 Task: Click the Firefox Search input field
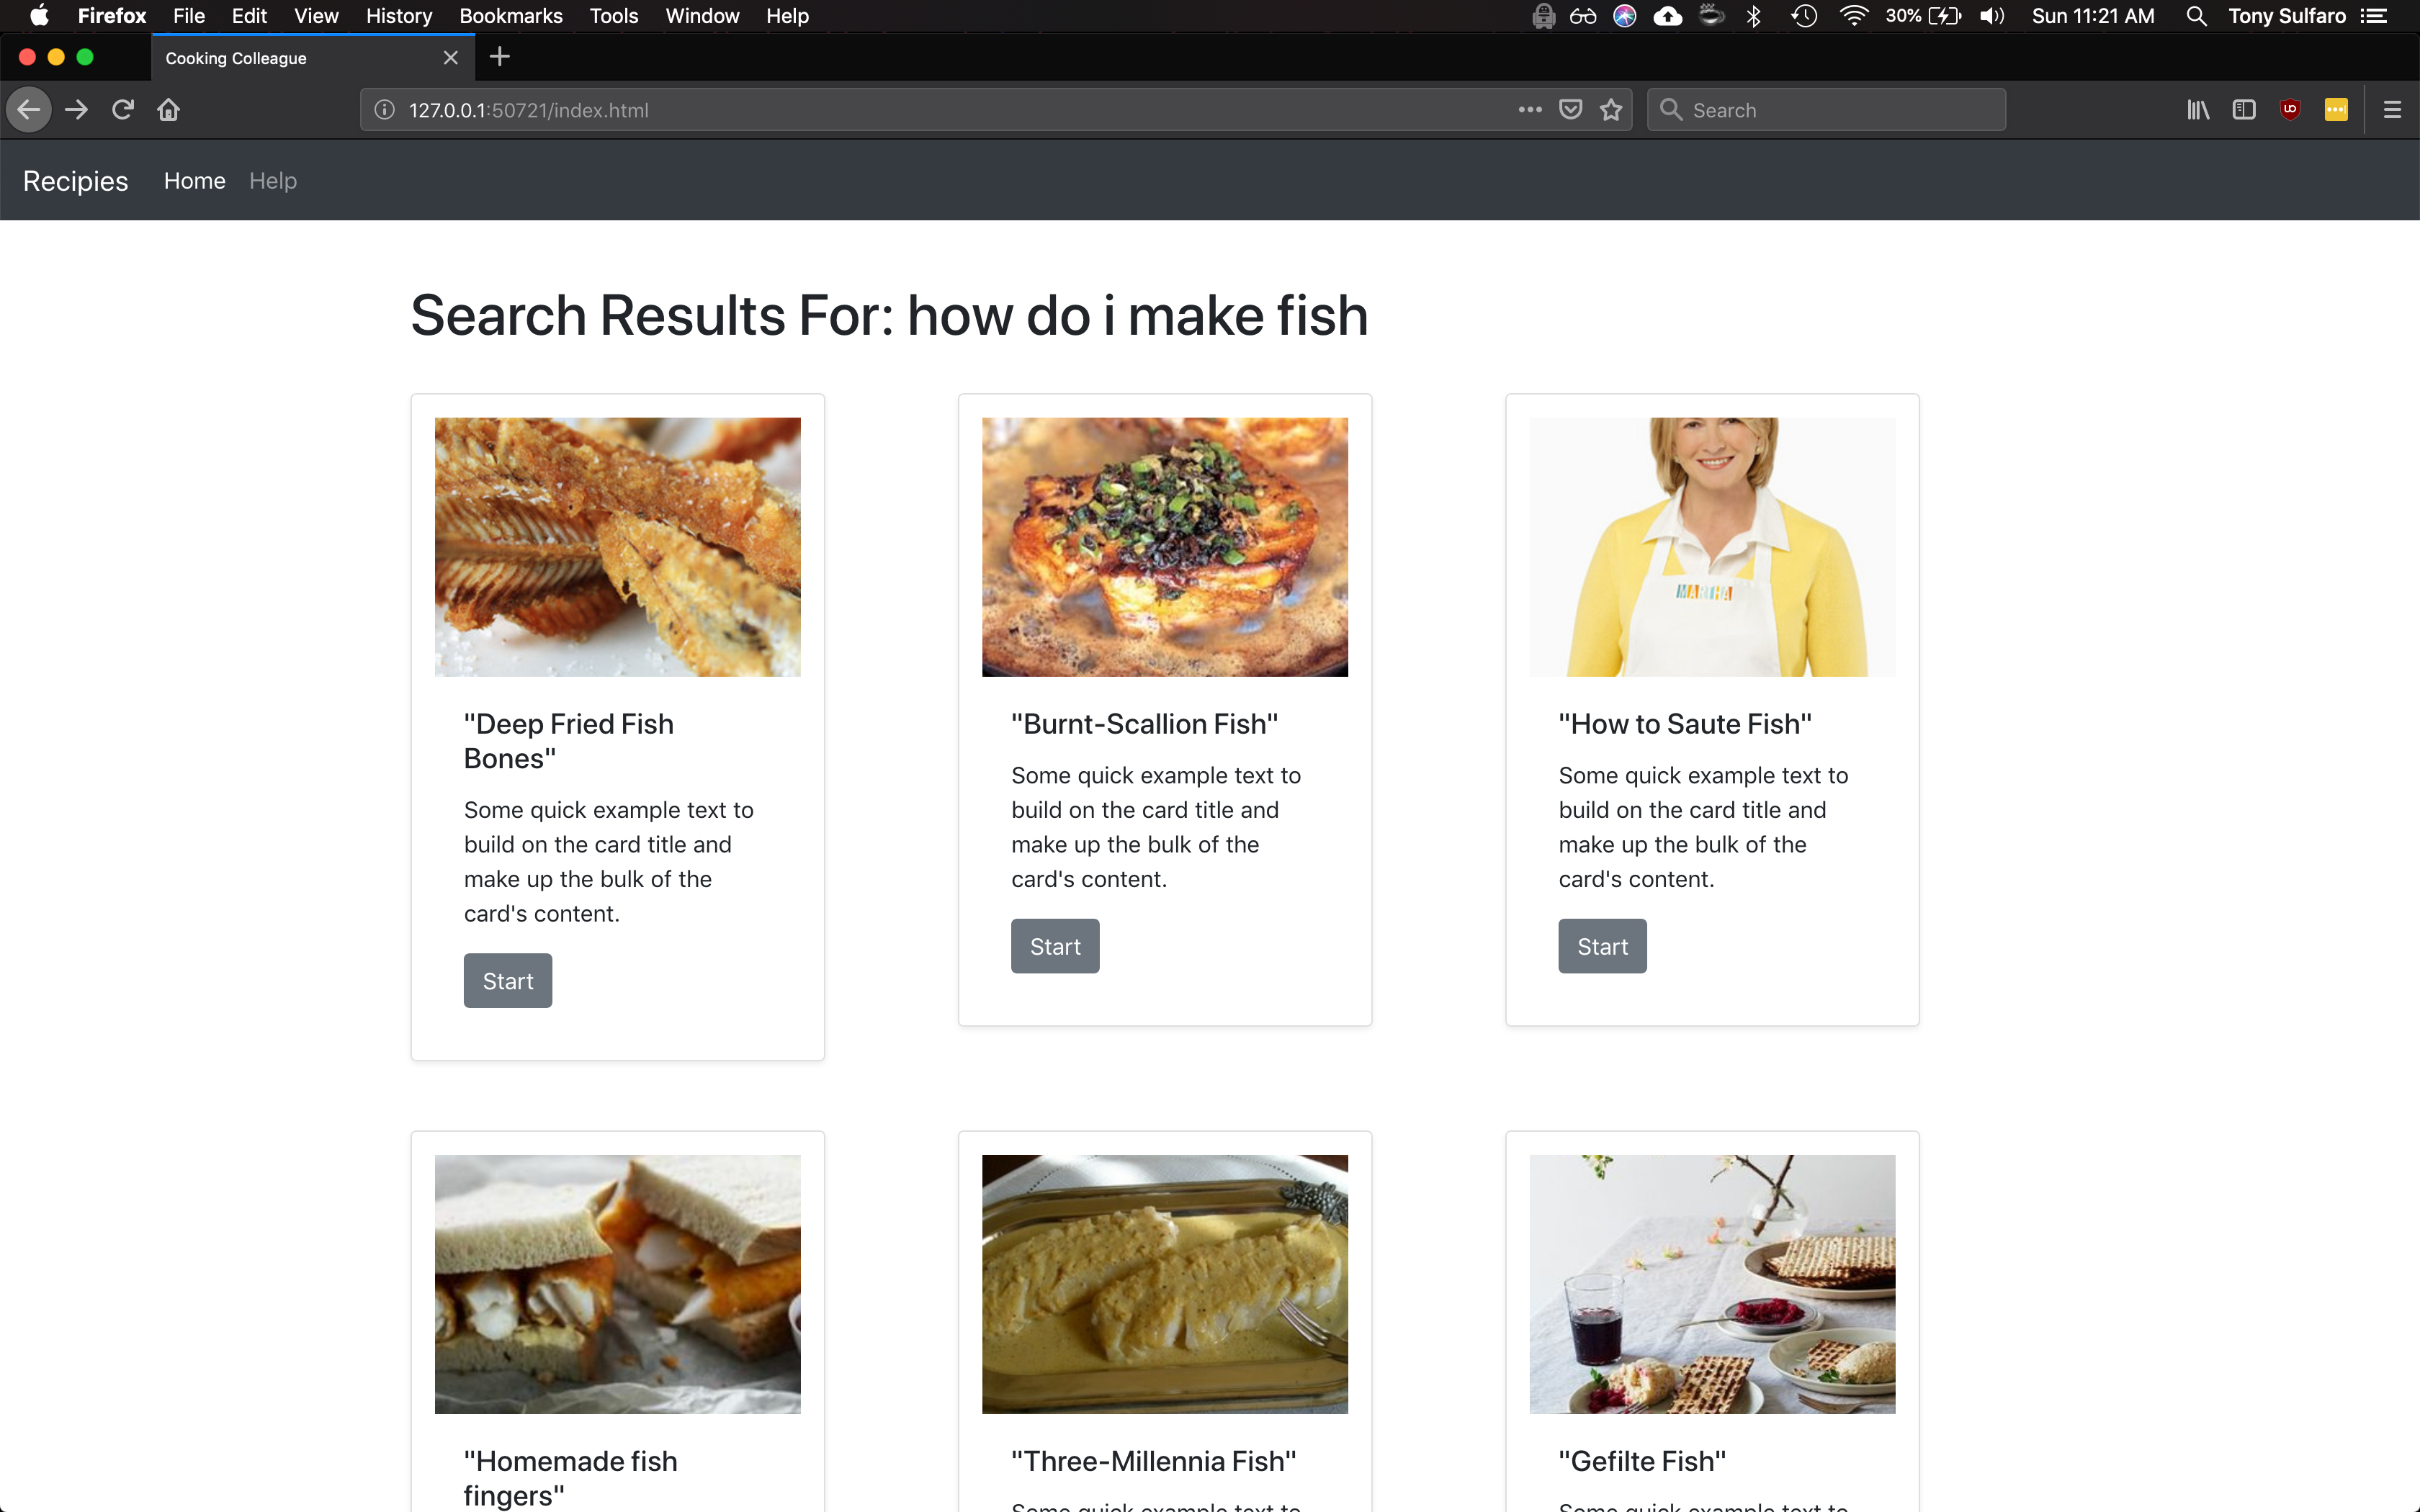click(x=1840, y=110)
